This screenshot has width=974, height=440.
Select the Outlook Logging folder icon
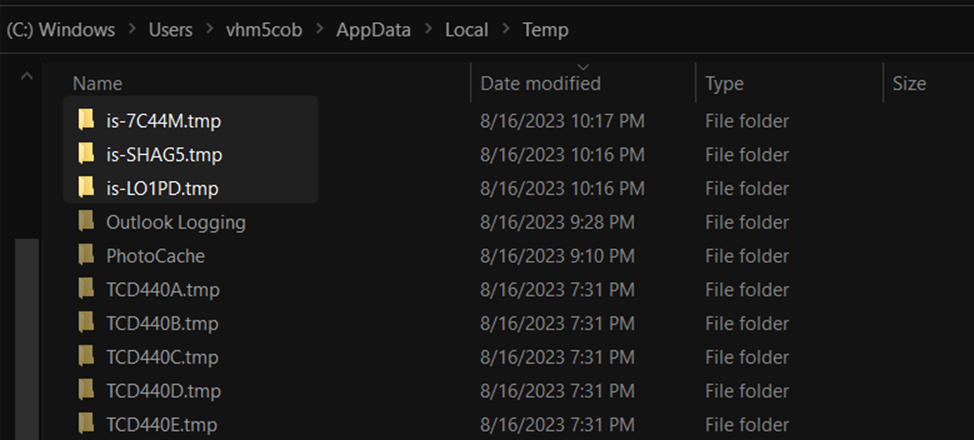pyautogui.click(x=86, y=221)
